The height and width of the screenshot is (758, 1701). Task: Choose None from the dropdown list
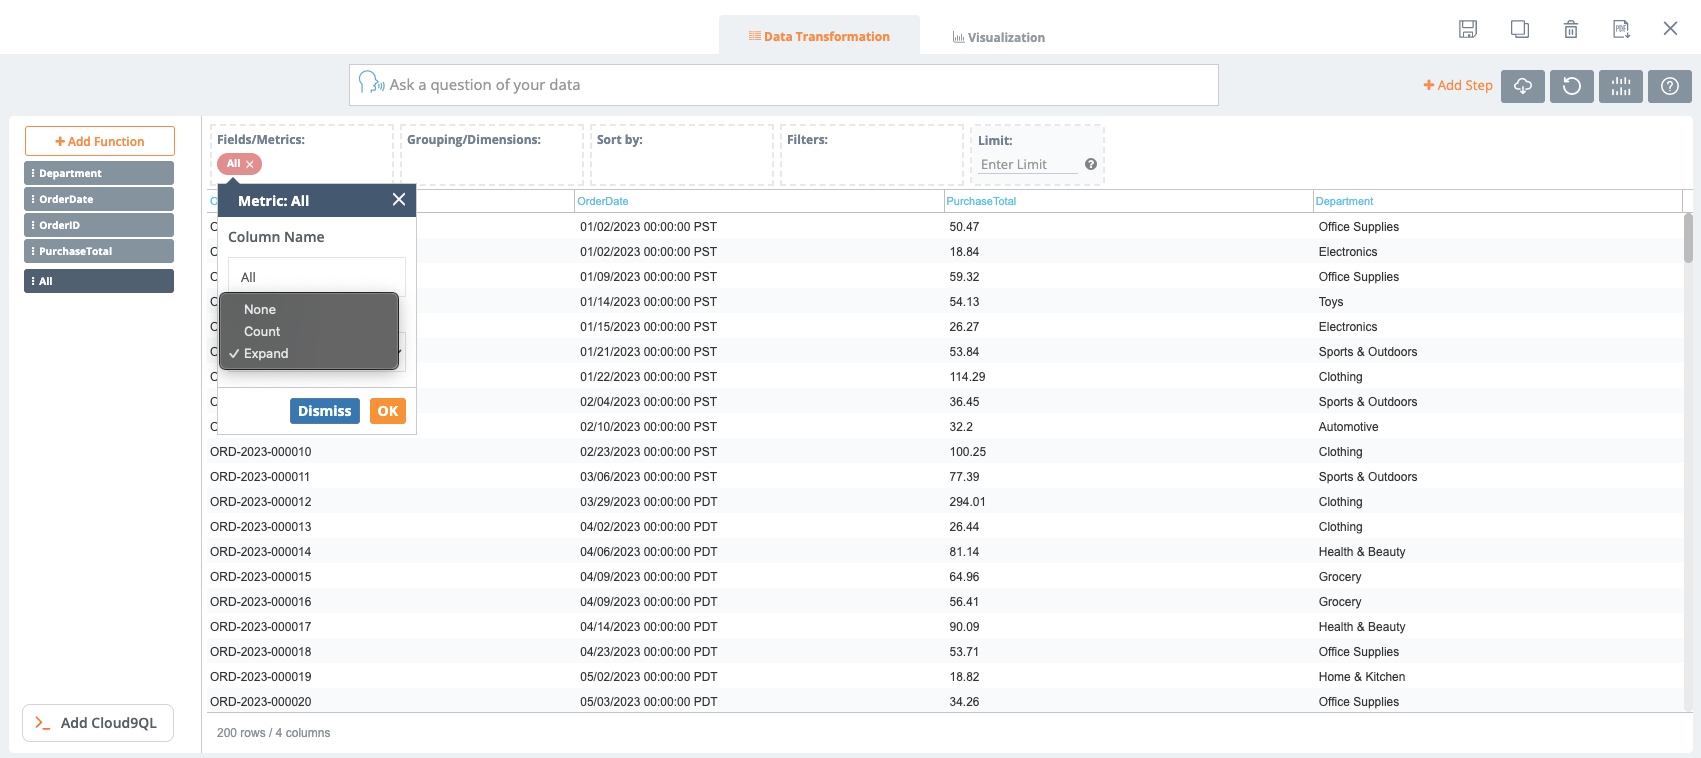(260, 310)
